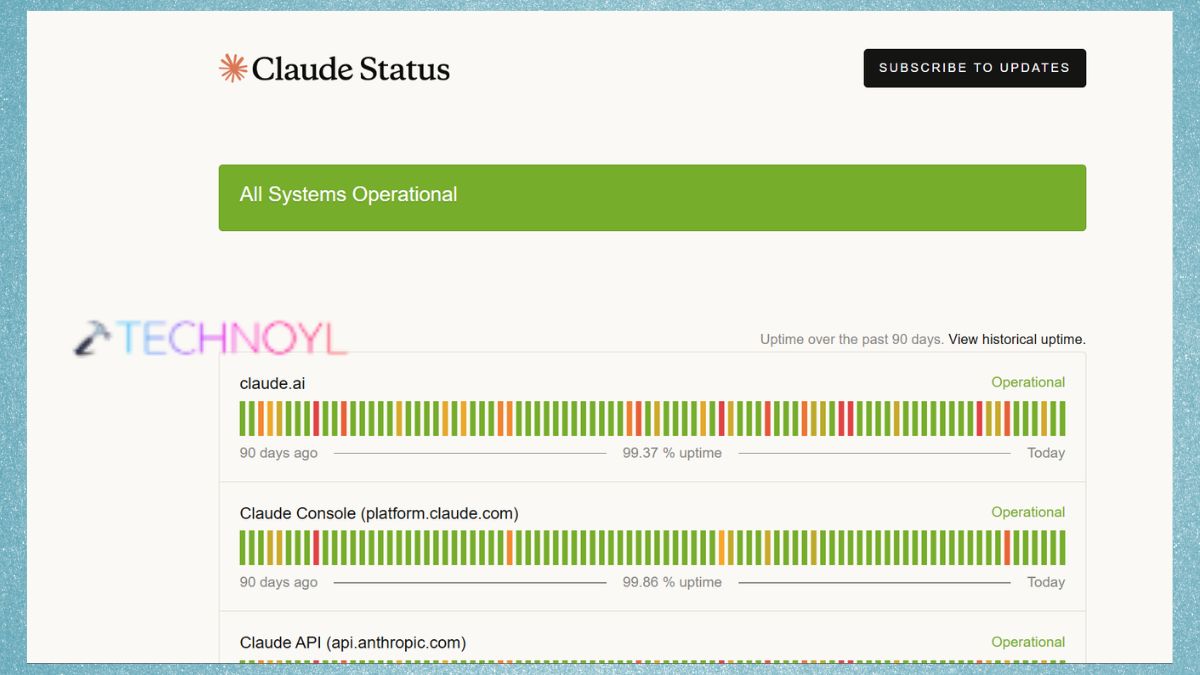Click Operational status for Claude API
Viewport: 1200px width, 675px height.
[x=1028, y=642]
